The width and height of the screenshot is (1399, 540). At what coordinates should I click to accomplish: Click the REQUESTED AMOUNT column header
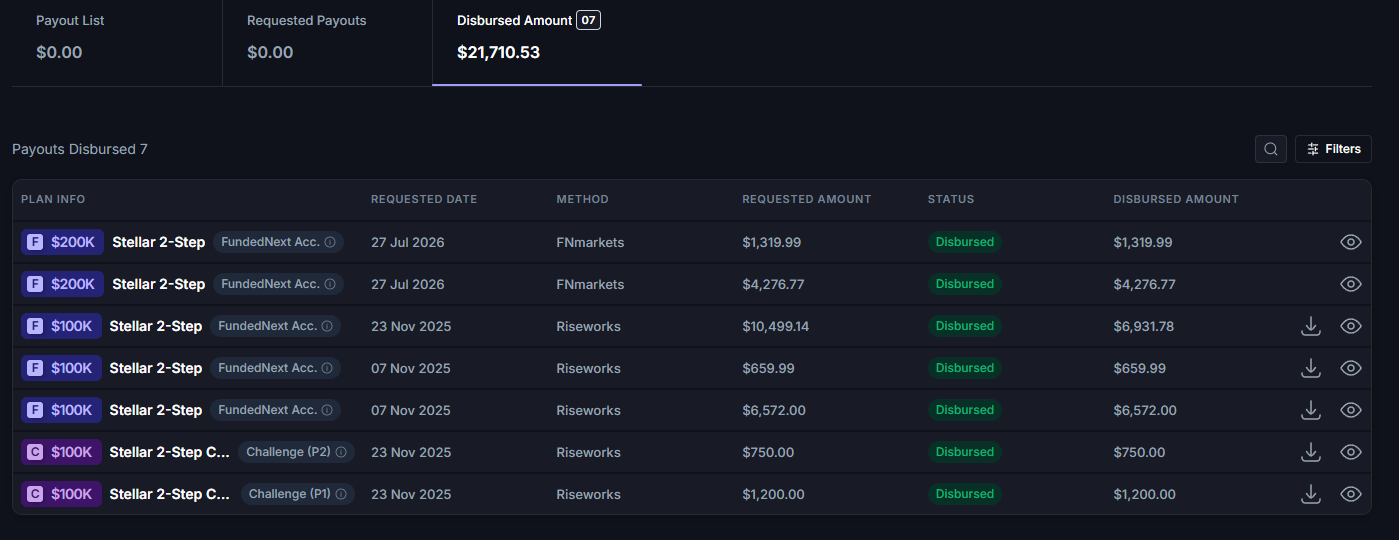(807, 199)
